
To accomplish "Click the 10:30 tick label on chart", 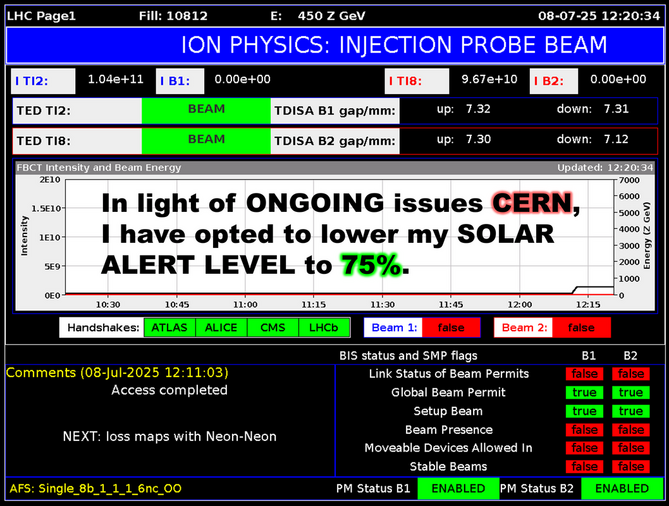I will pyautogui.click(x=108, y=305).
